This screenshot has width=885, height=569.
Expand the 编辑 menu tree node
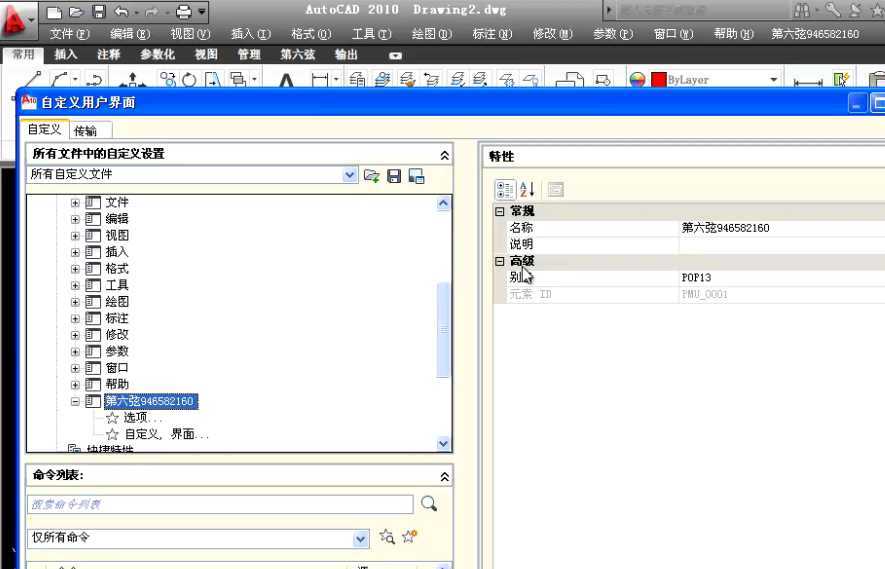75,219
